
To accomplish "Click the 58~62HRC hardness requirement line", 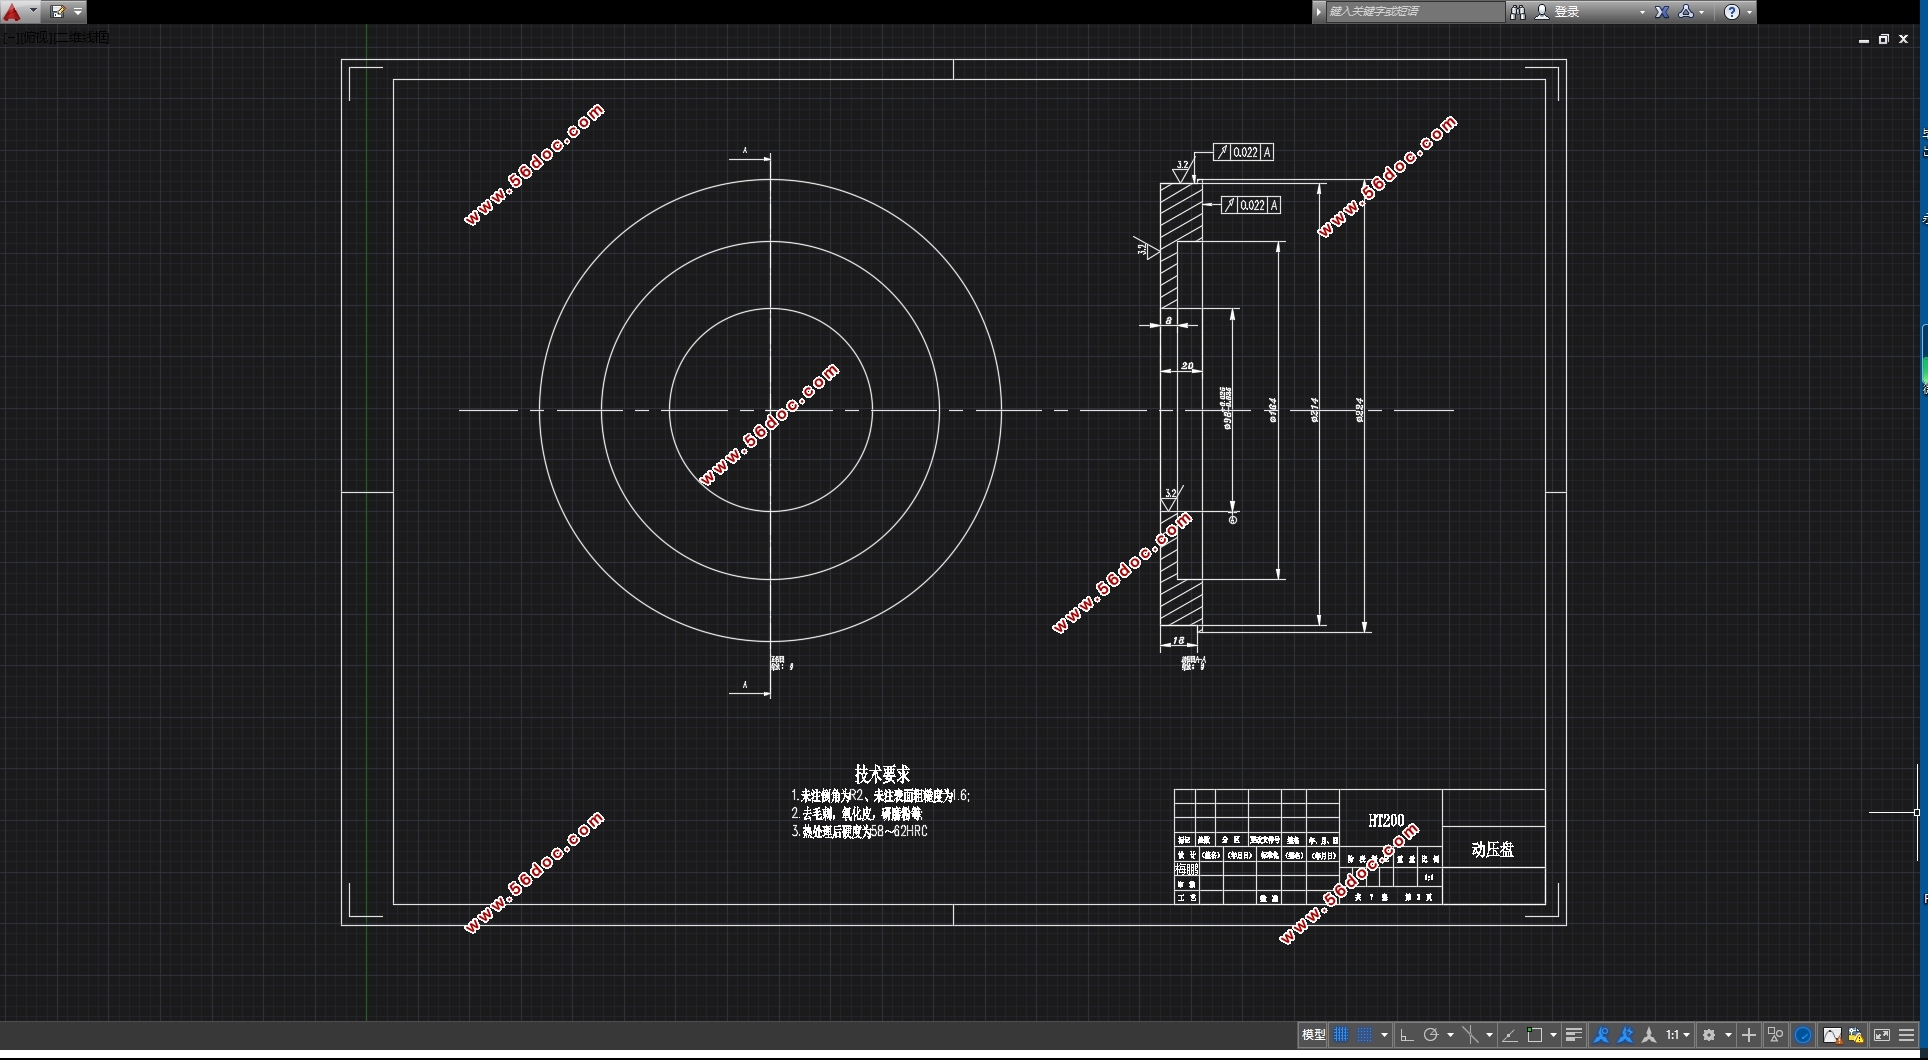I will (x=860, y=831).
